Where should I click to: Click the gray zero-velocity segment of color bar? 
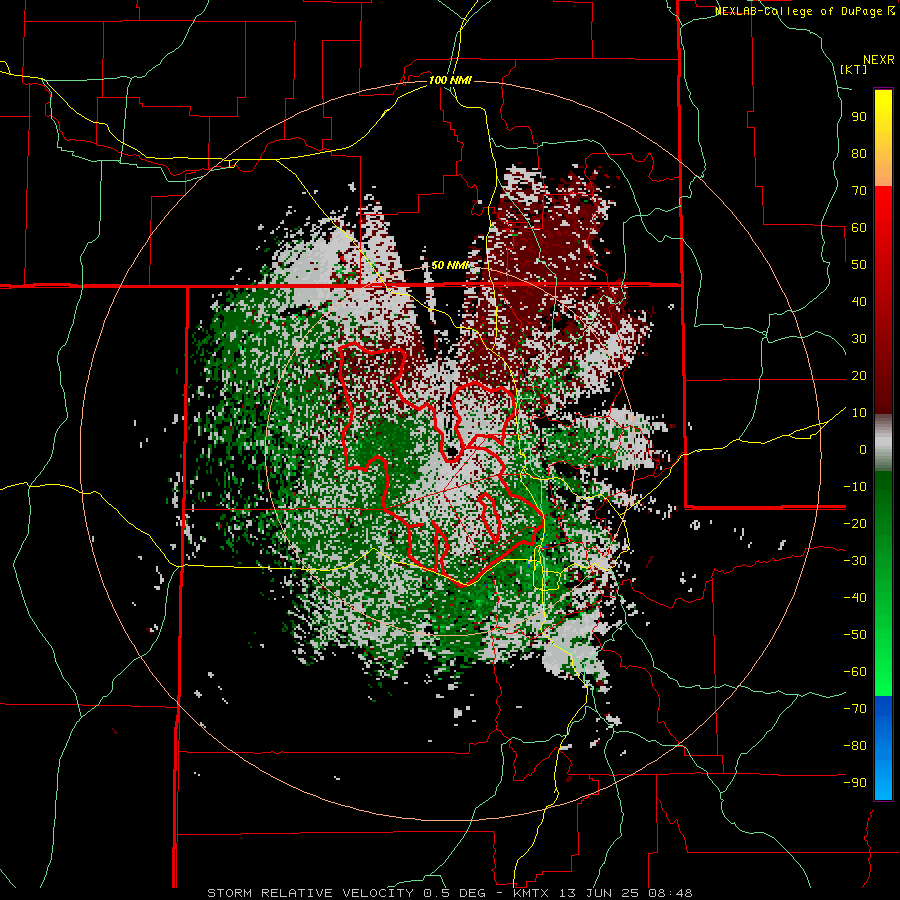tap(883, 443)
